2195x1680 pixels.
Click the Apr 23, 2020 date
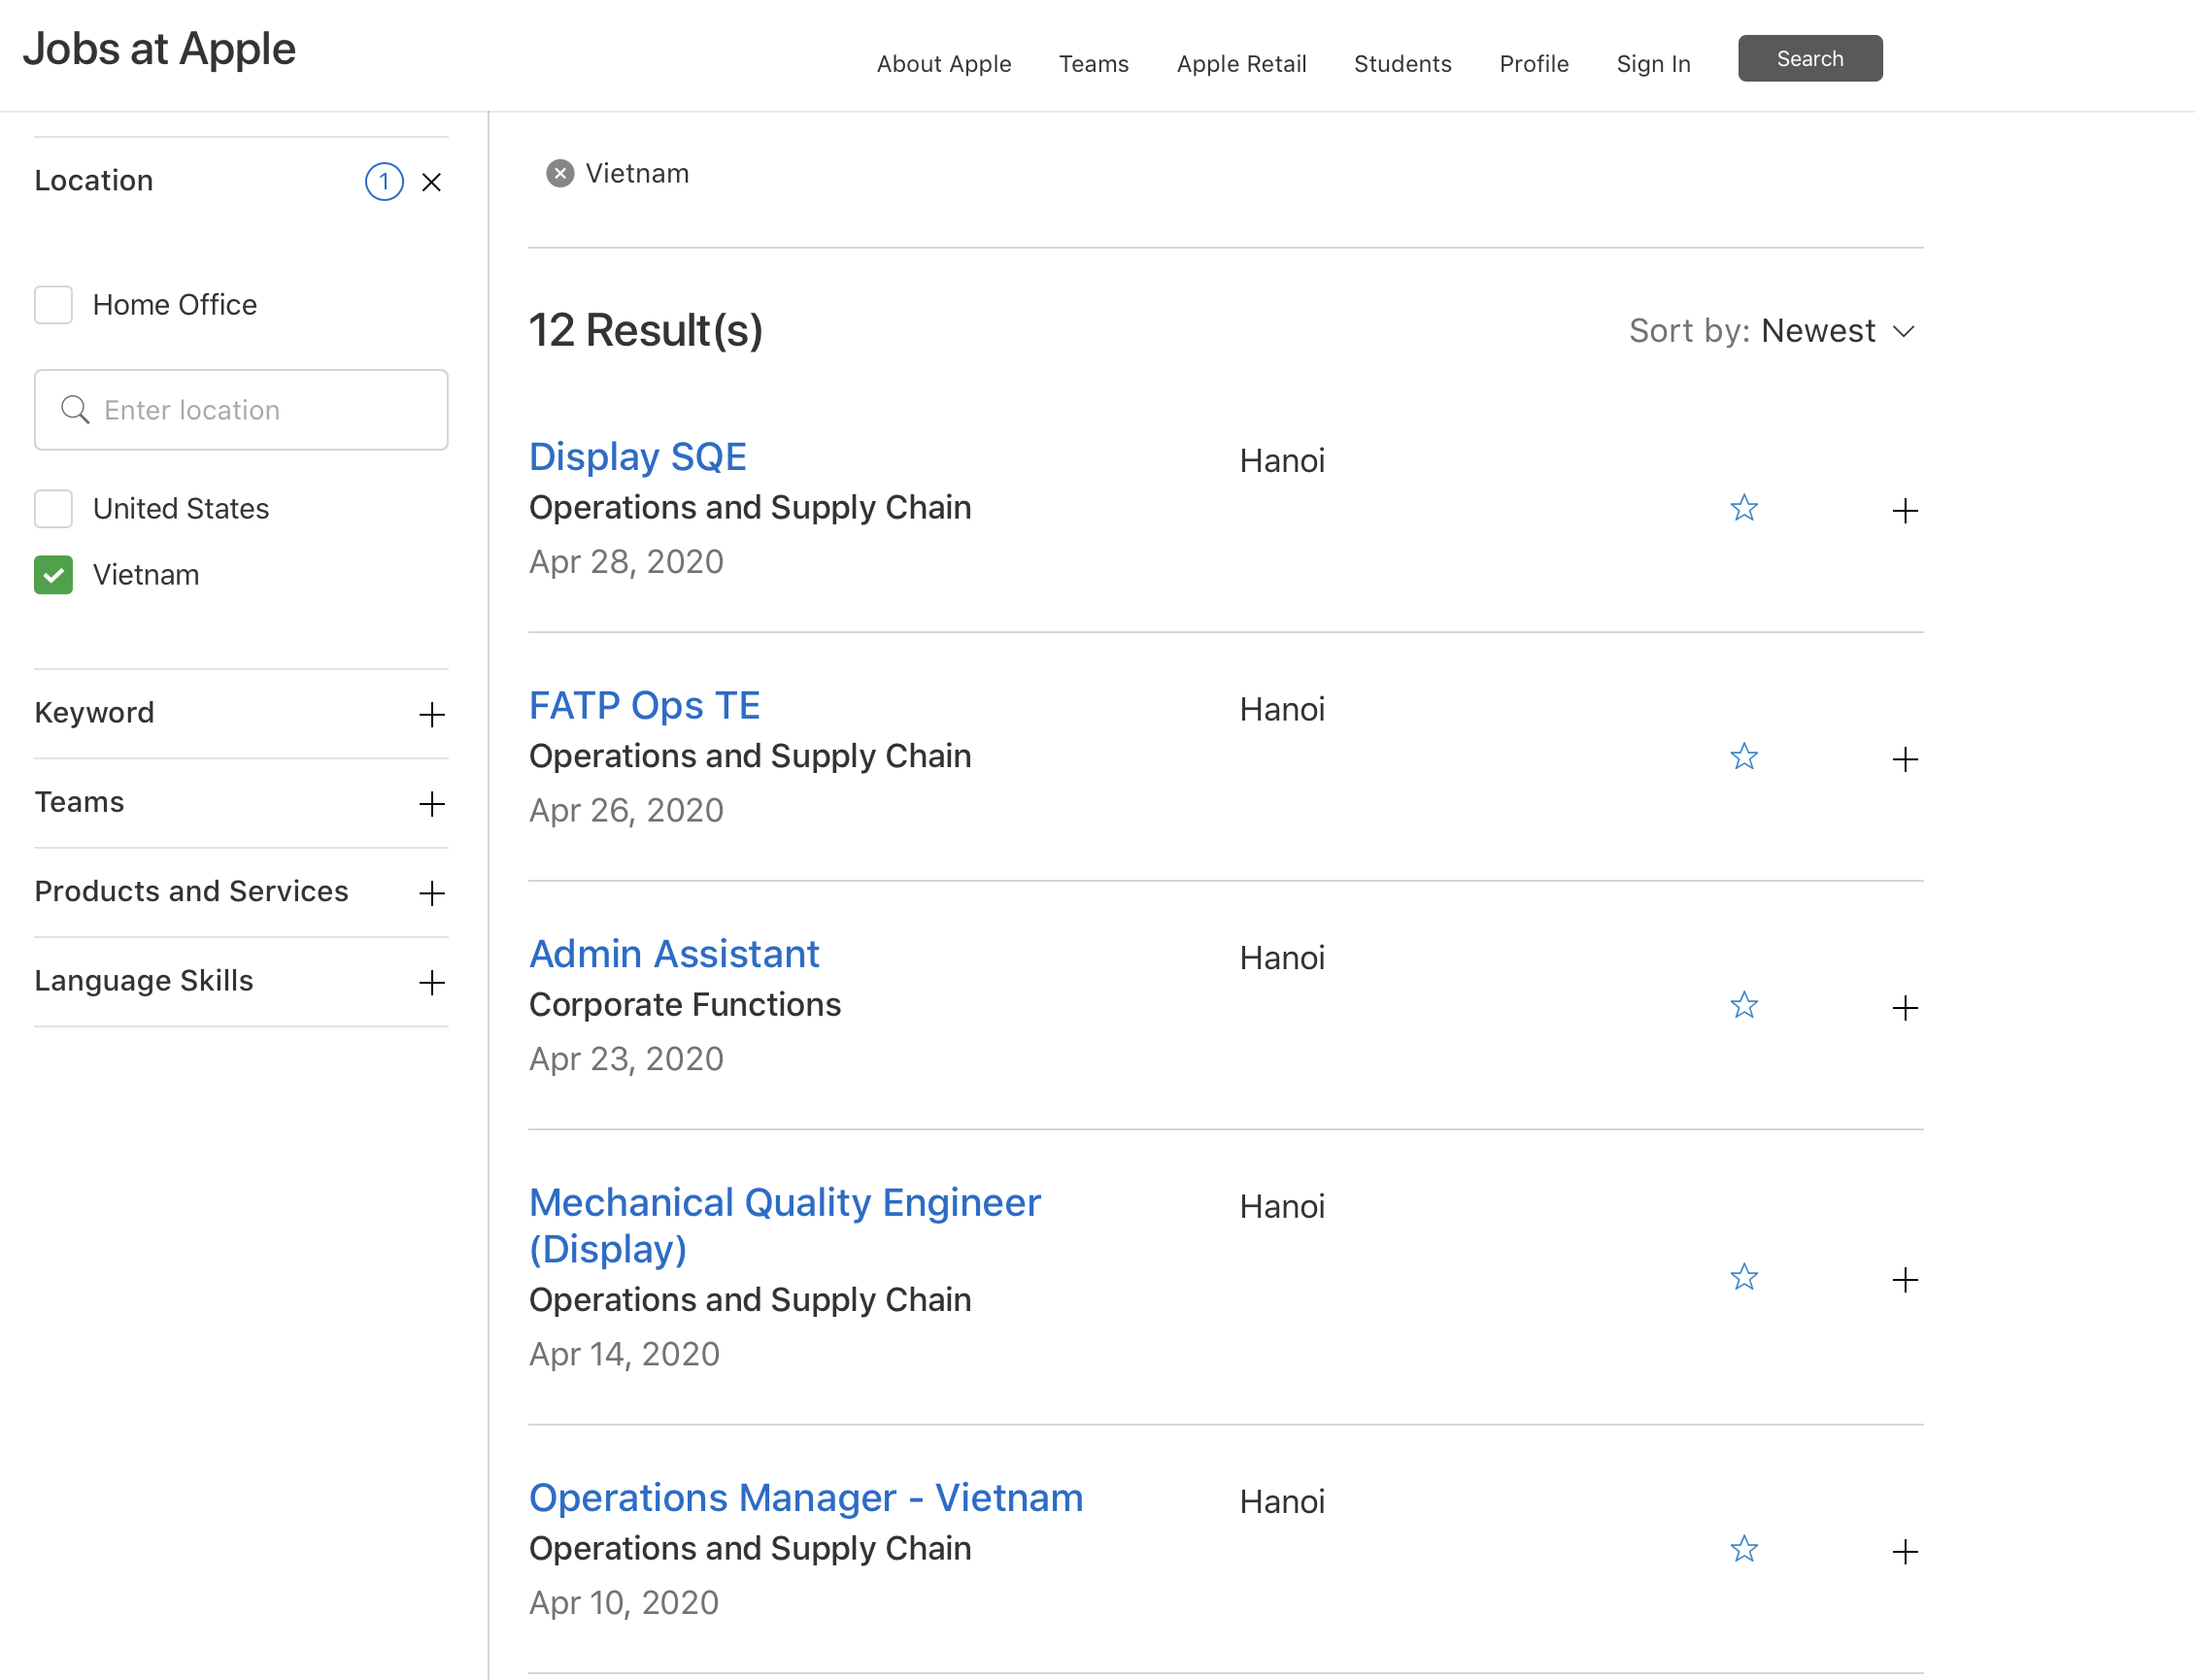(626, 1059)
